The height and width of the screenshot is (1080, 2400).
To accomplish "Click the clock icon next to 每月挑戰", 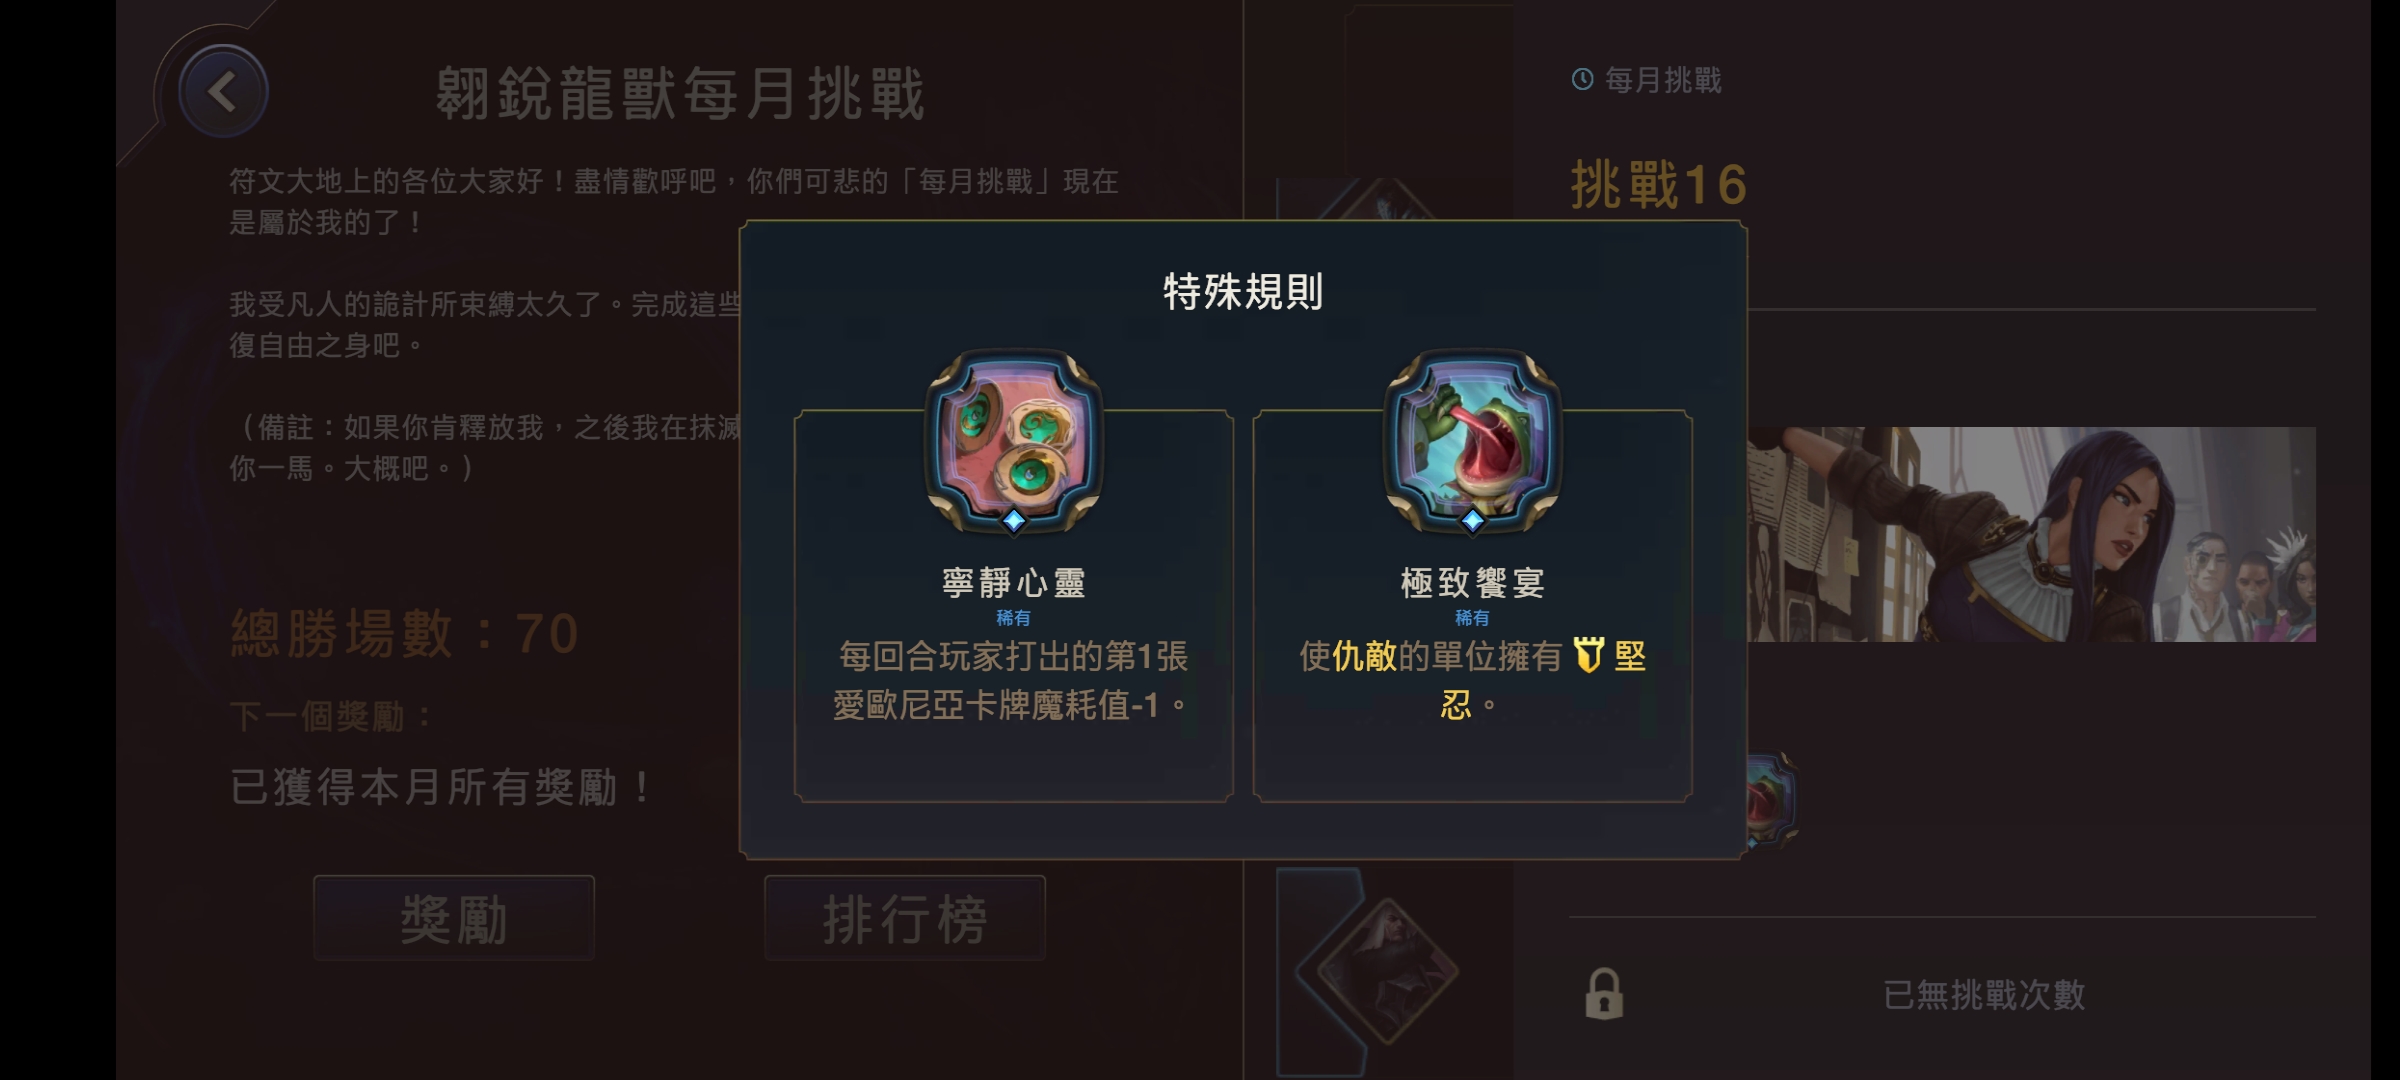I will pos(1582,79).
